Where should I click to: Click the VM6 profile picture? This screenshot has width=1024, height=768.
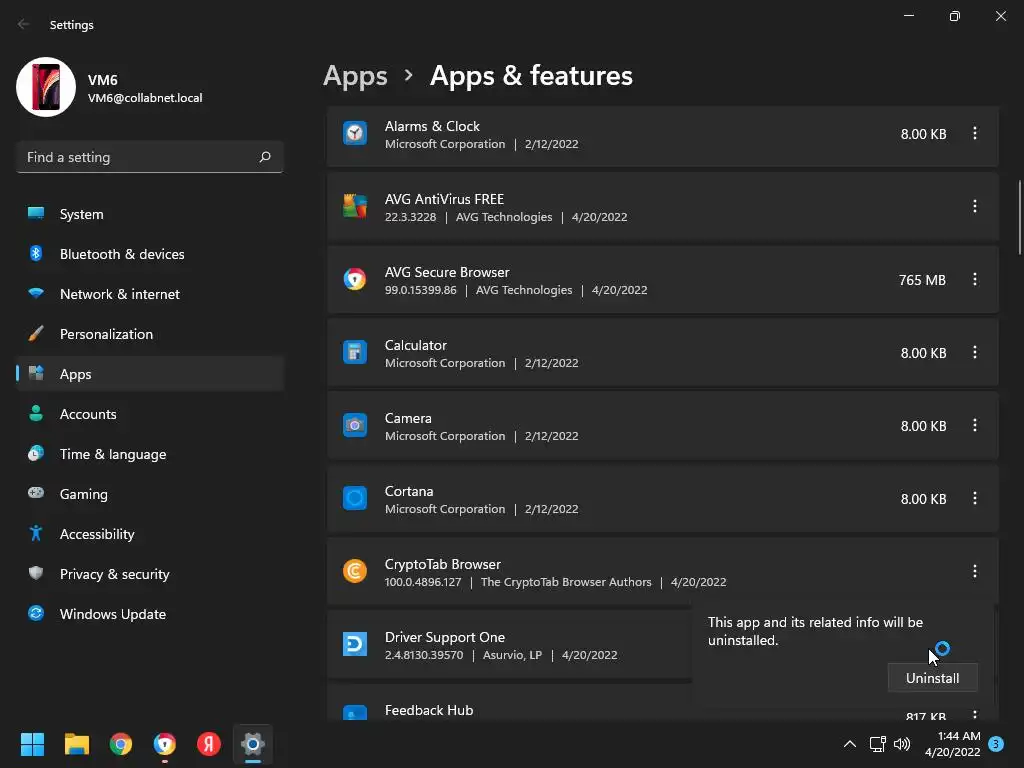(x=46, y=87)
